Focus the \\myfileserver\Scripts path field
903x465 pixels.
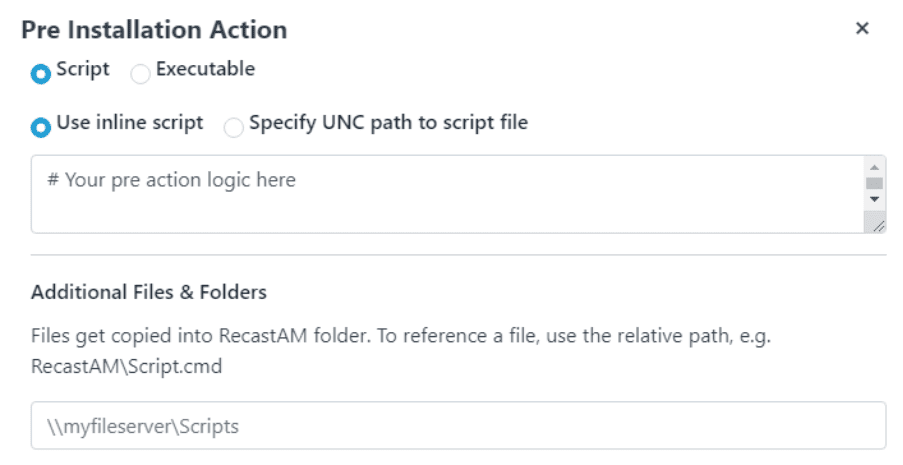pos(458,426)
